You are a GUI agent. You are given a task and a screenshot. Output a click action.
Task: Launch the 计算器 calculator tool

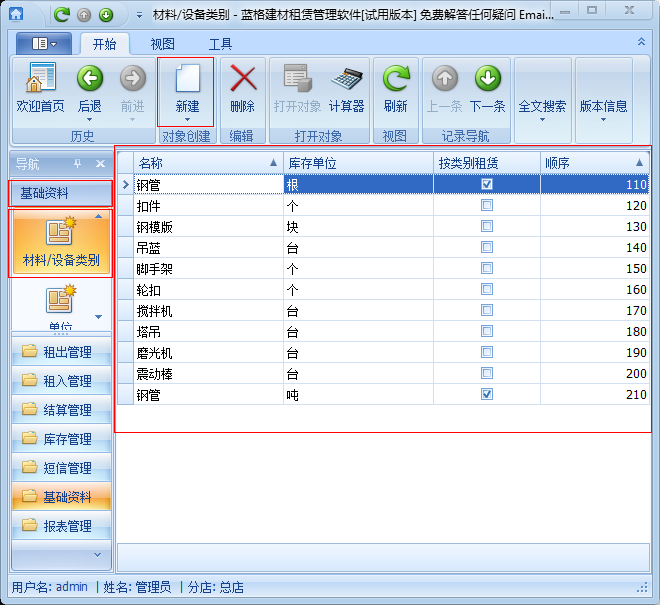pyautogui.click(x=346, y=88)
